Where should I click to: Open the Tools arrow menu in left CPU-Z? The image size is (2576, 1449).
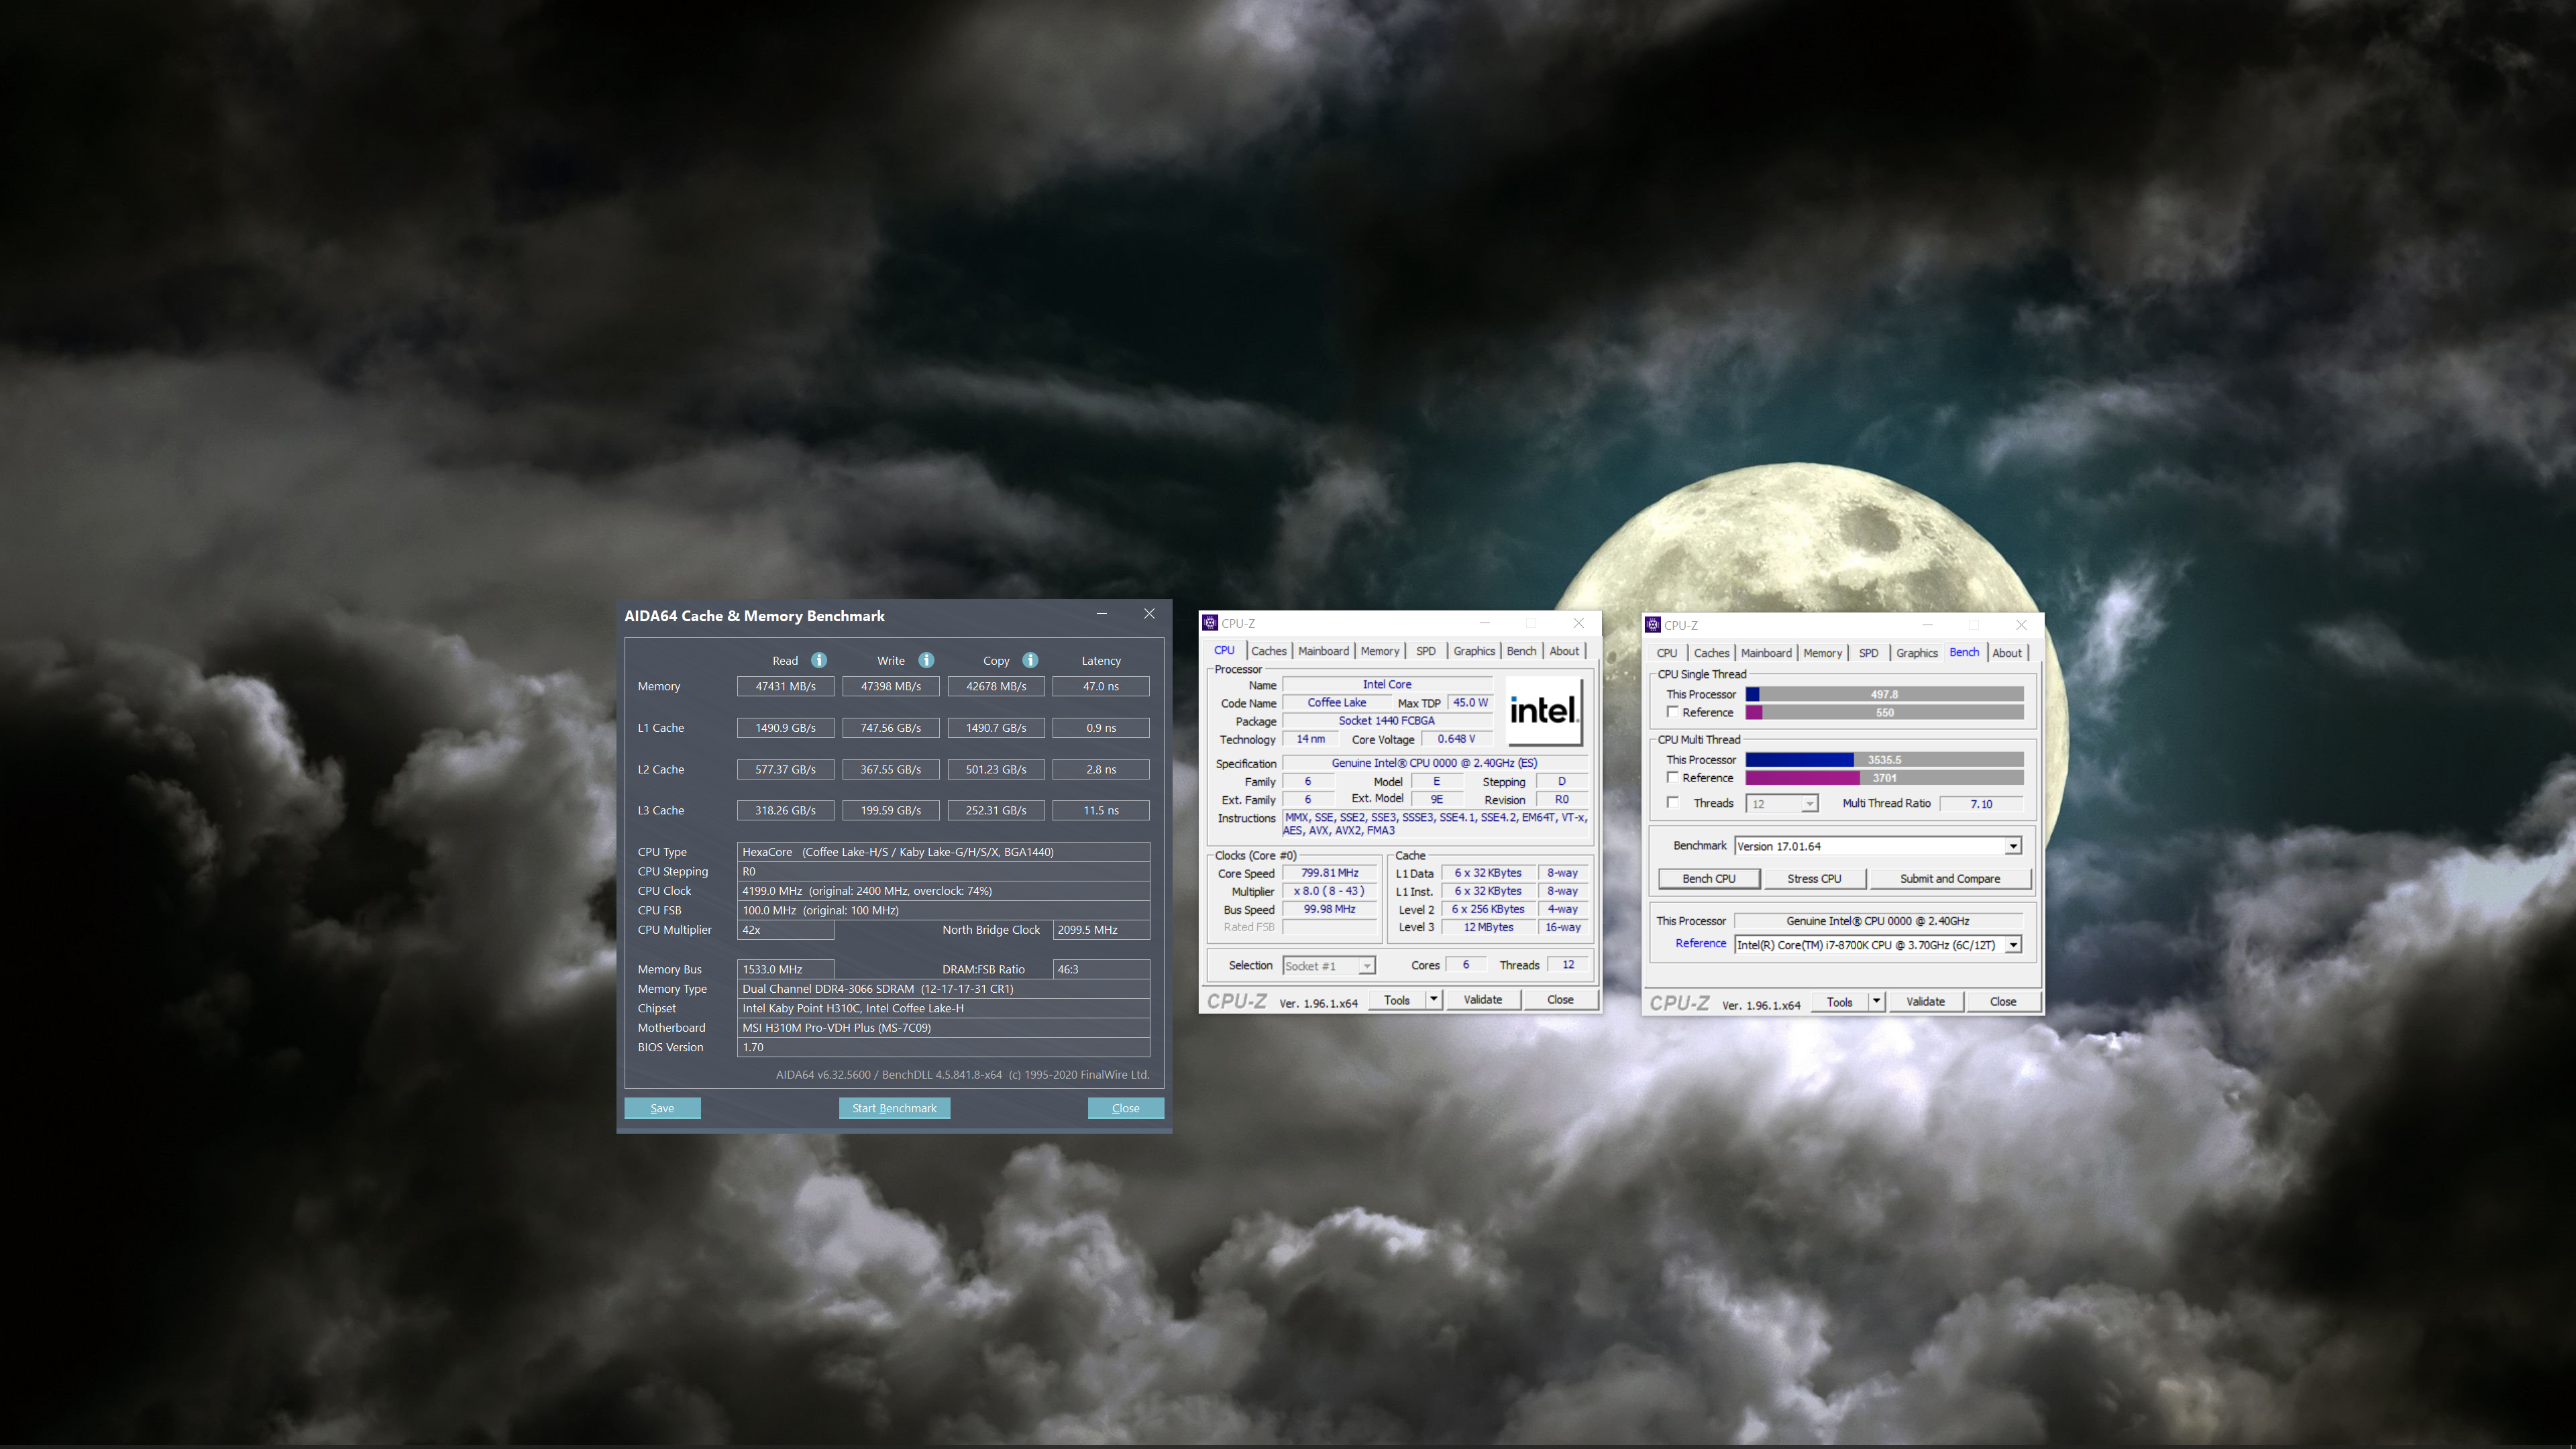pyautogui.click(x=1433, y=999)
